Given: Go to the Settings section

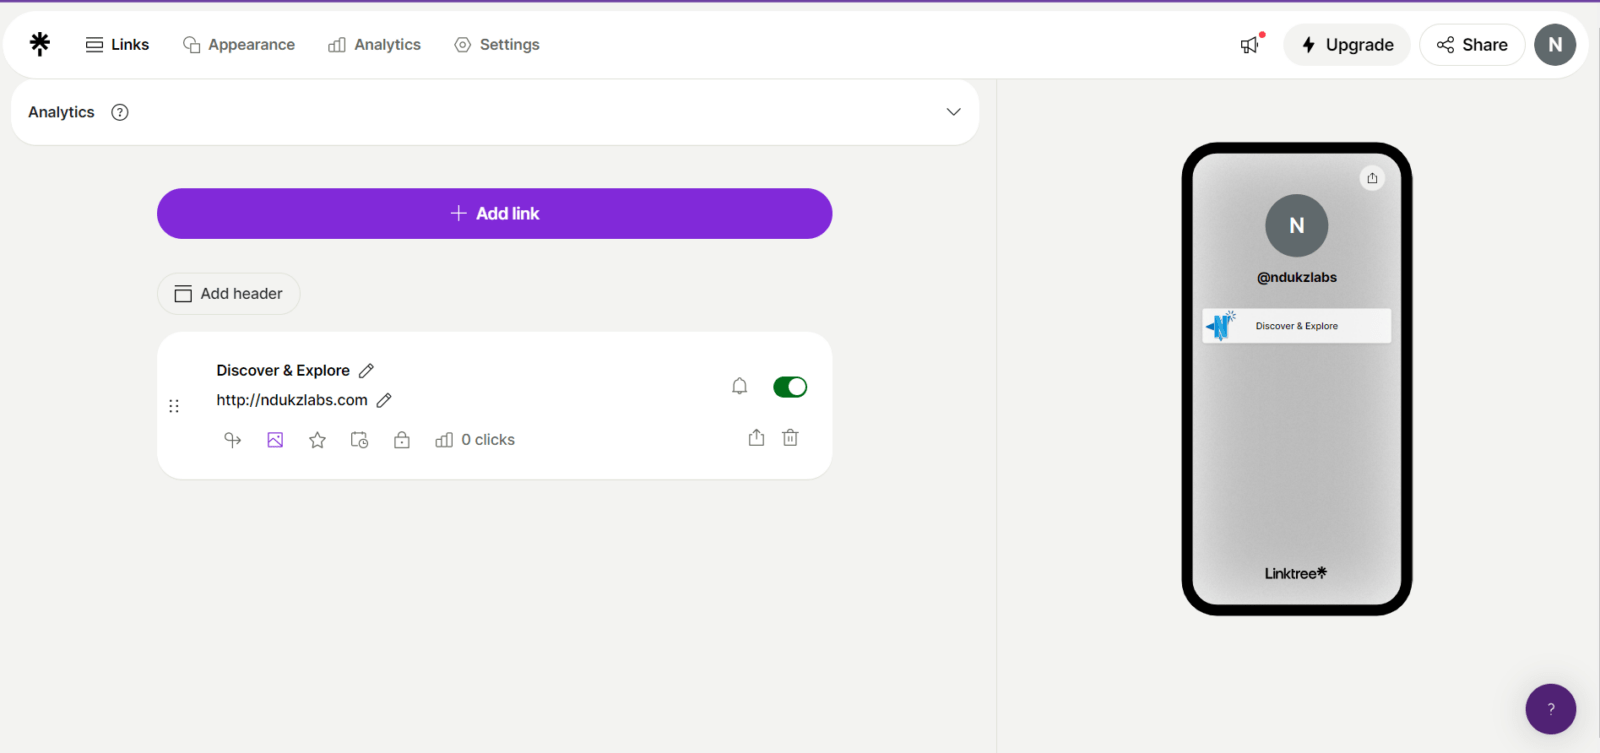Looking at the screenshot, I should [496, 44].
